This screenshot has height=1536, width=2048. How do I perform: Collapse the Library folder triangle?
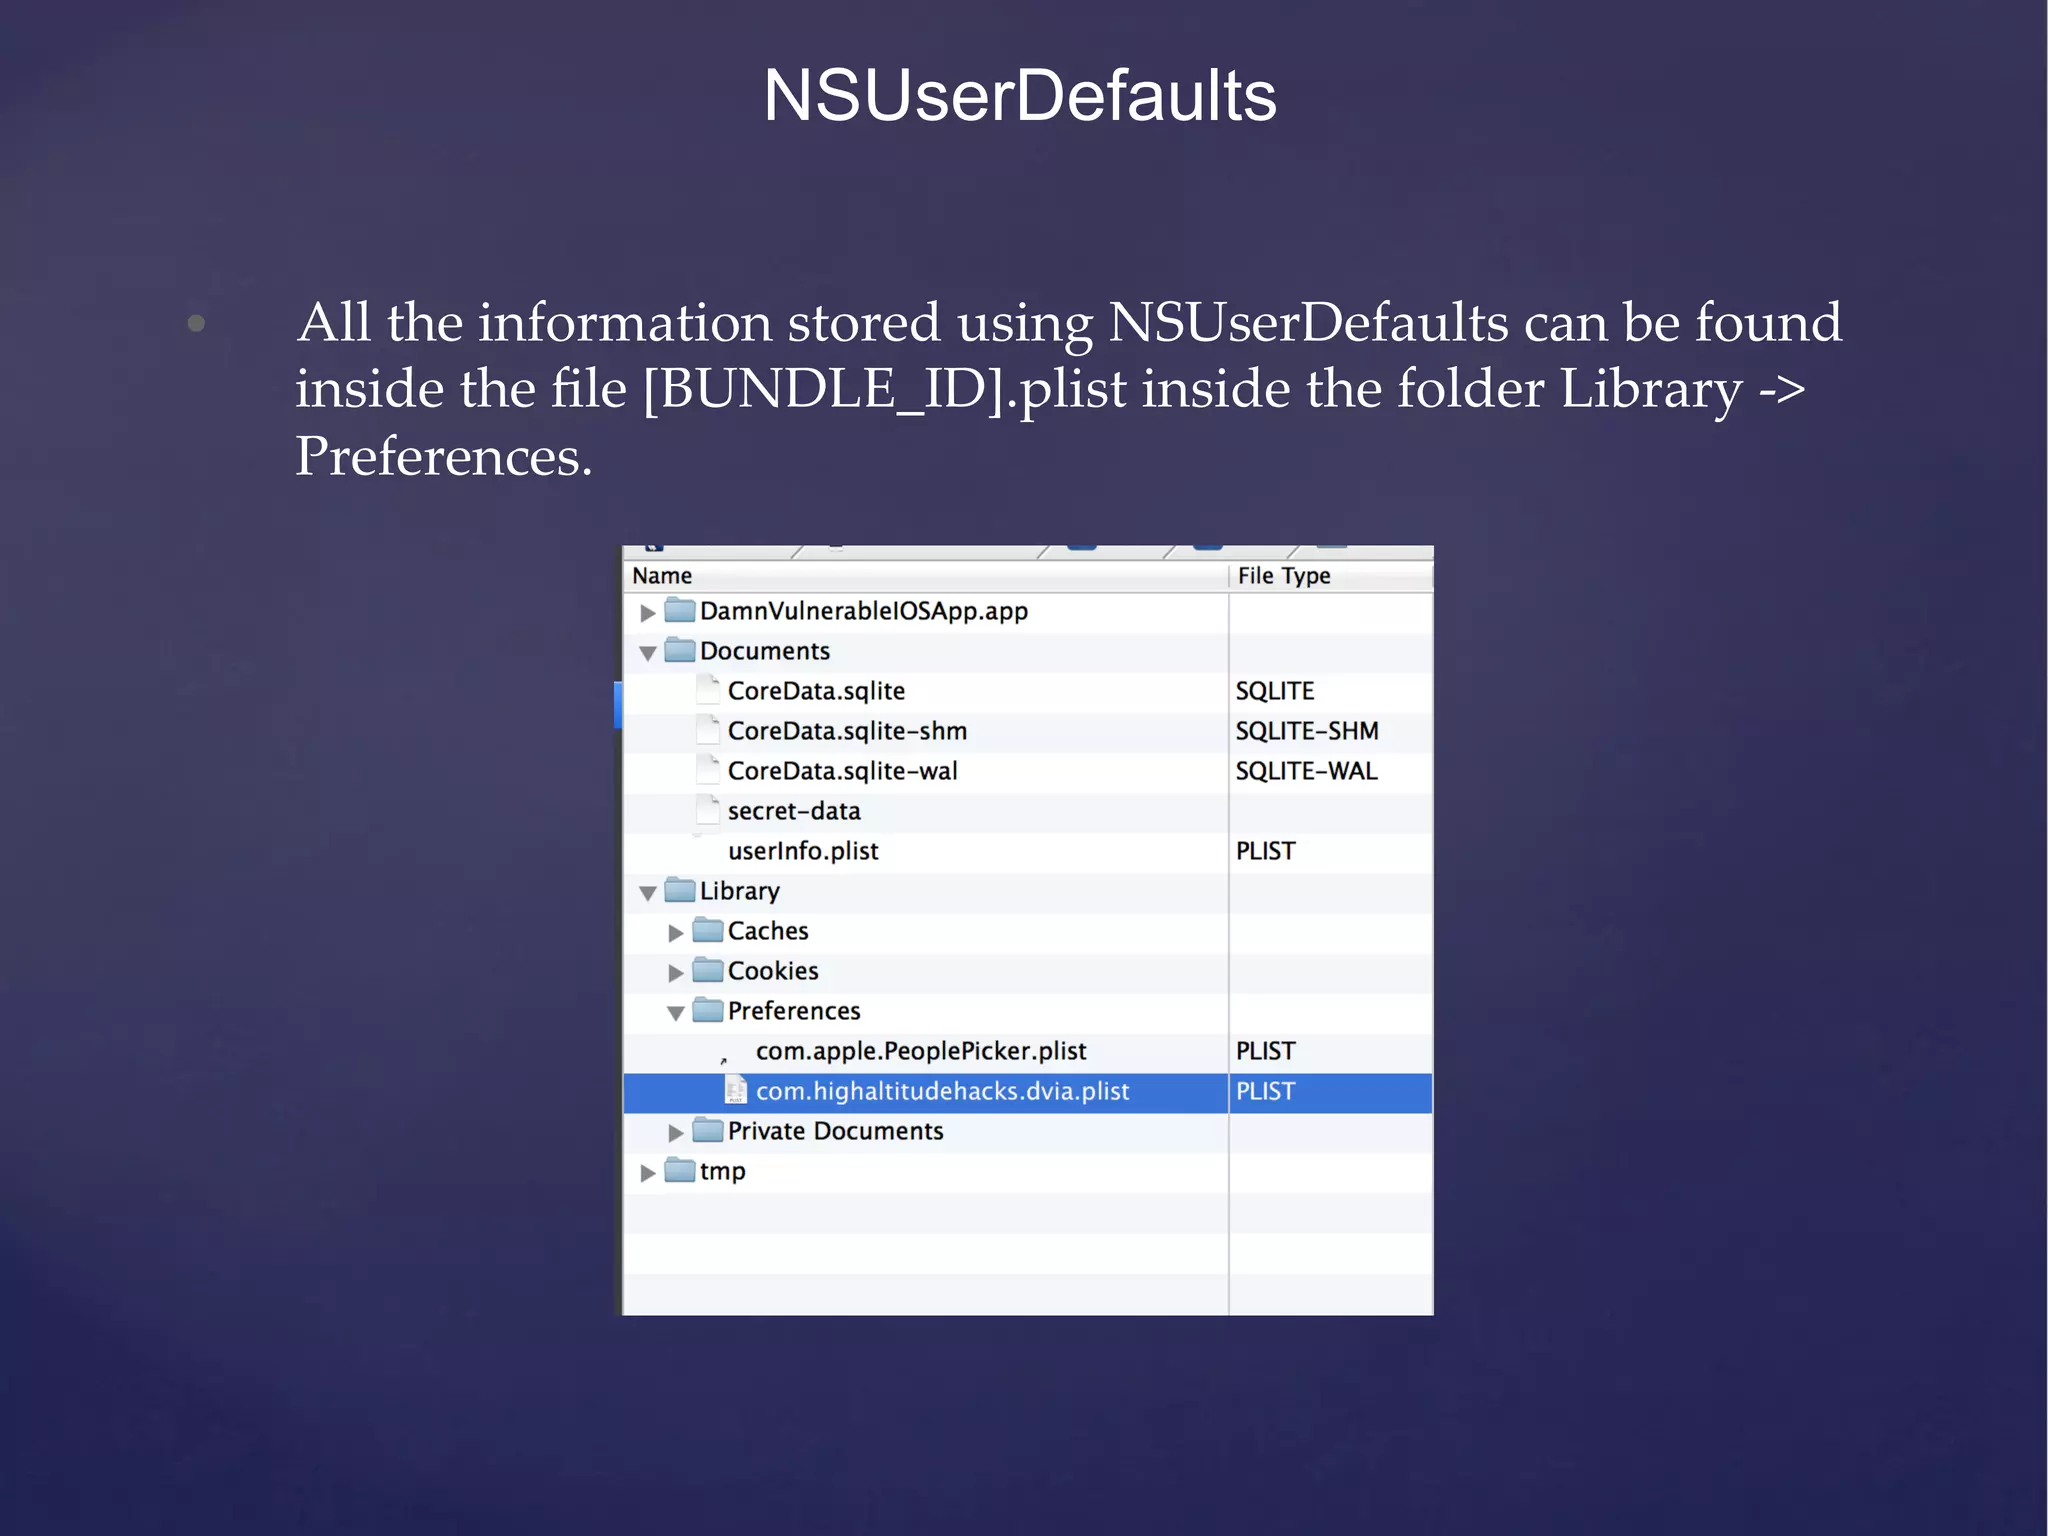coord(647,893)
